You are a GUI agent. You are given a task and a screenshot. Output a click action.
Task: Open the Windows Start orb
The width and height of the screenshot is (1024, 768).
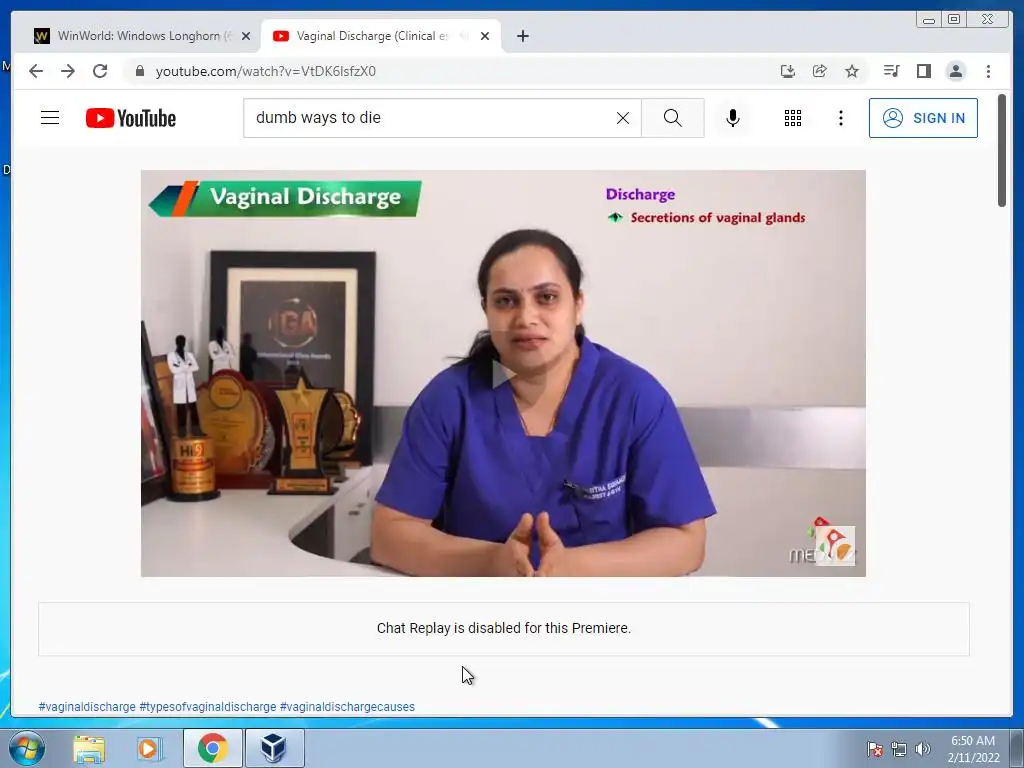click(x=26, y=748)
